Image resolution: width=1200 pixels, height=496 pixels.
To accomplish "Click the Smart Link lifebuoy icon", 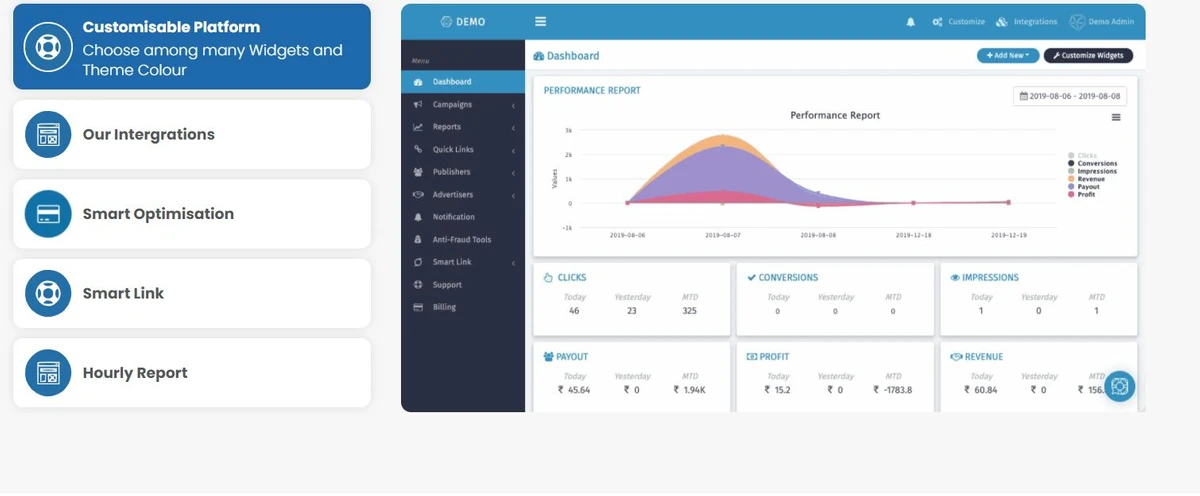I will pos(48,293).
